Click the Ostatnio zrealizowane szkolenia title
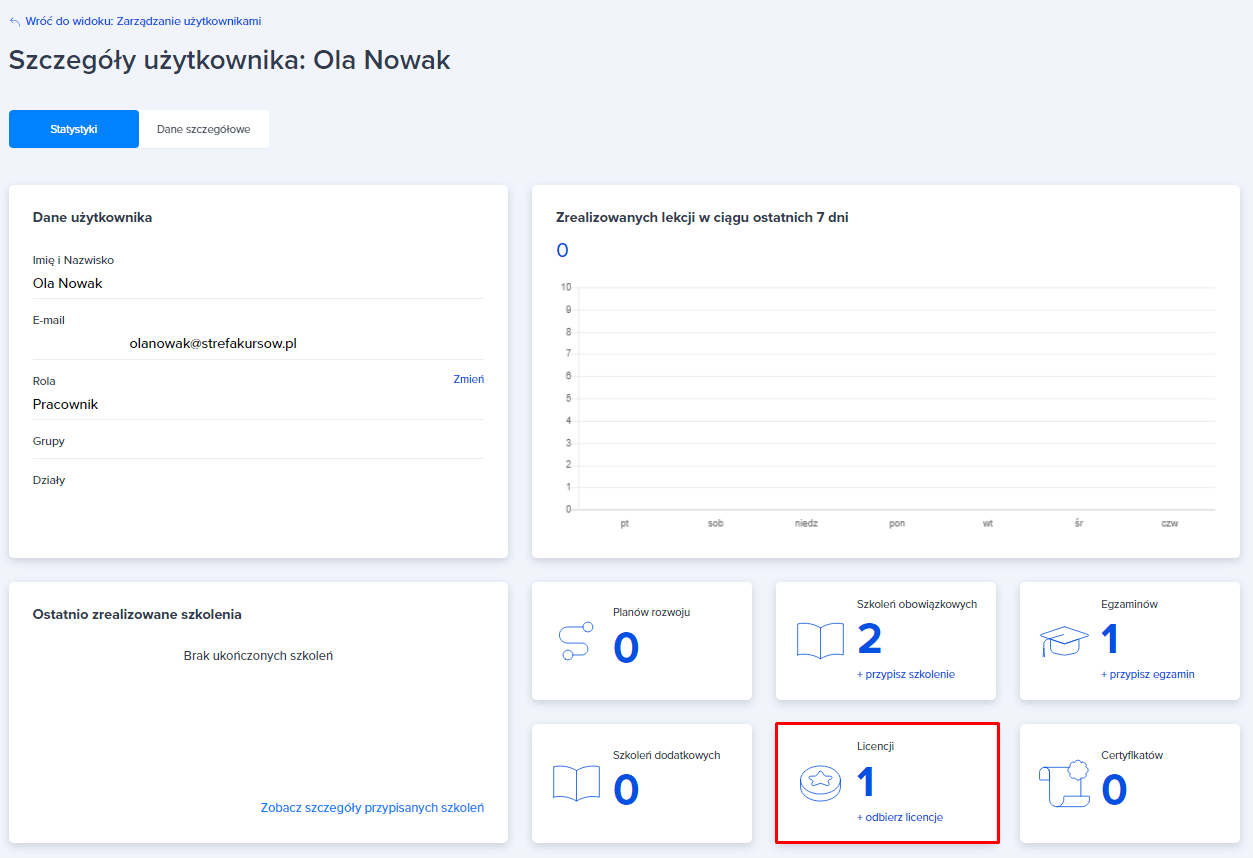Screen dimensions: 1253x858 pos(137,614)
